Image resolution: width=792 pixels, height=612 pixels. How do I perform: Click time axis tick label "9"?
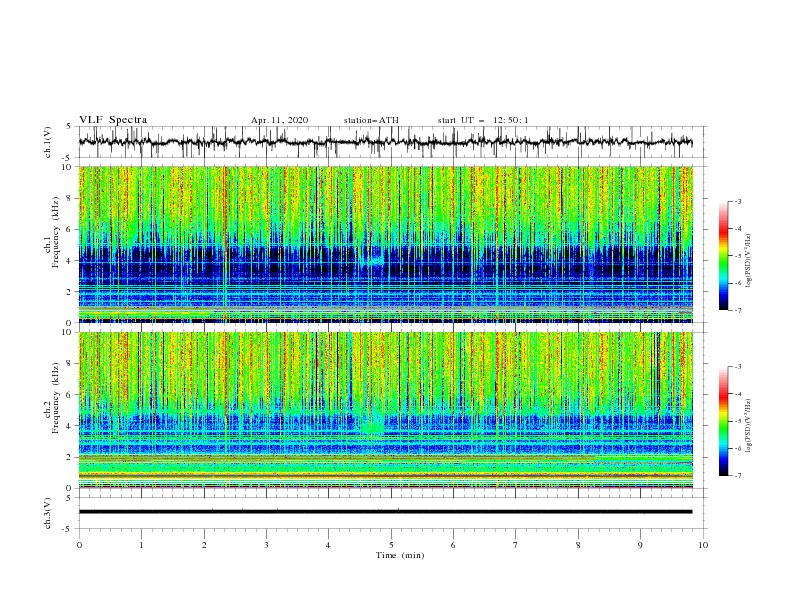[640, 545]
